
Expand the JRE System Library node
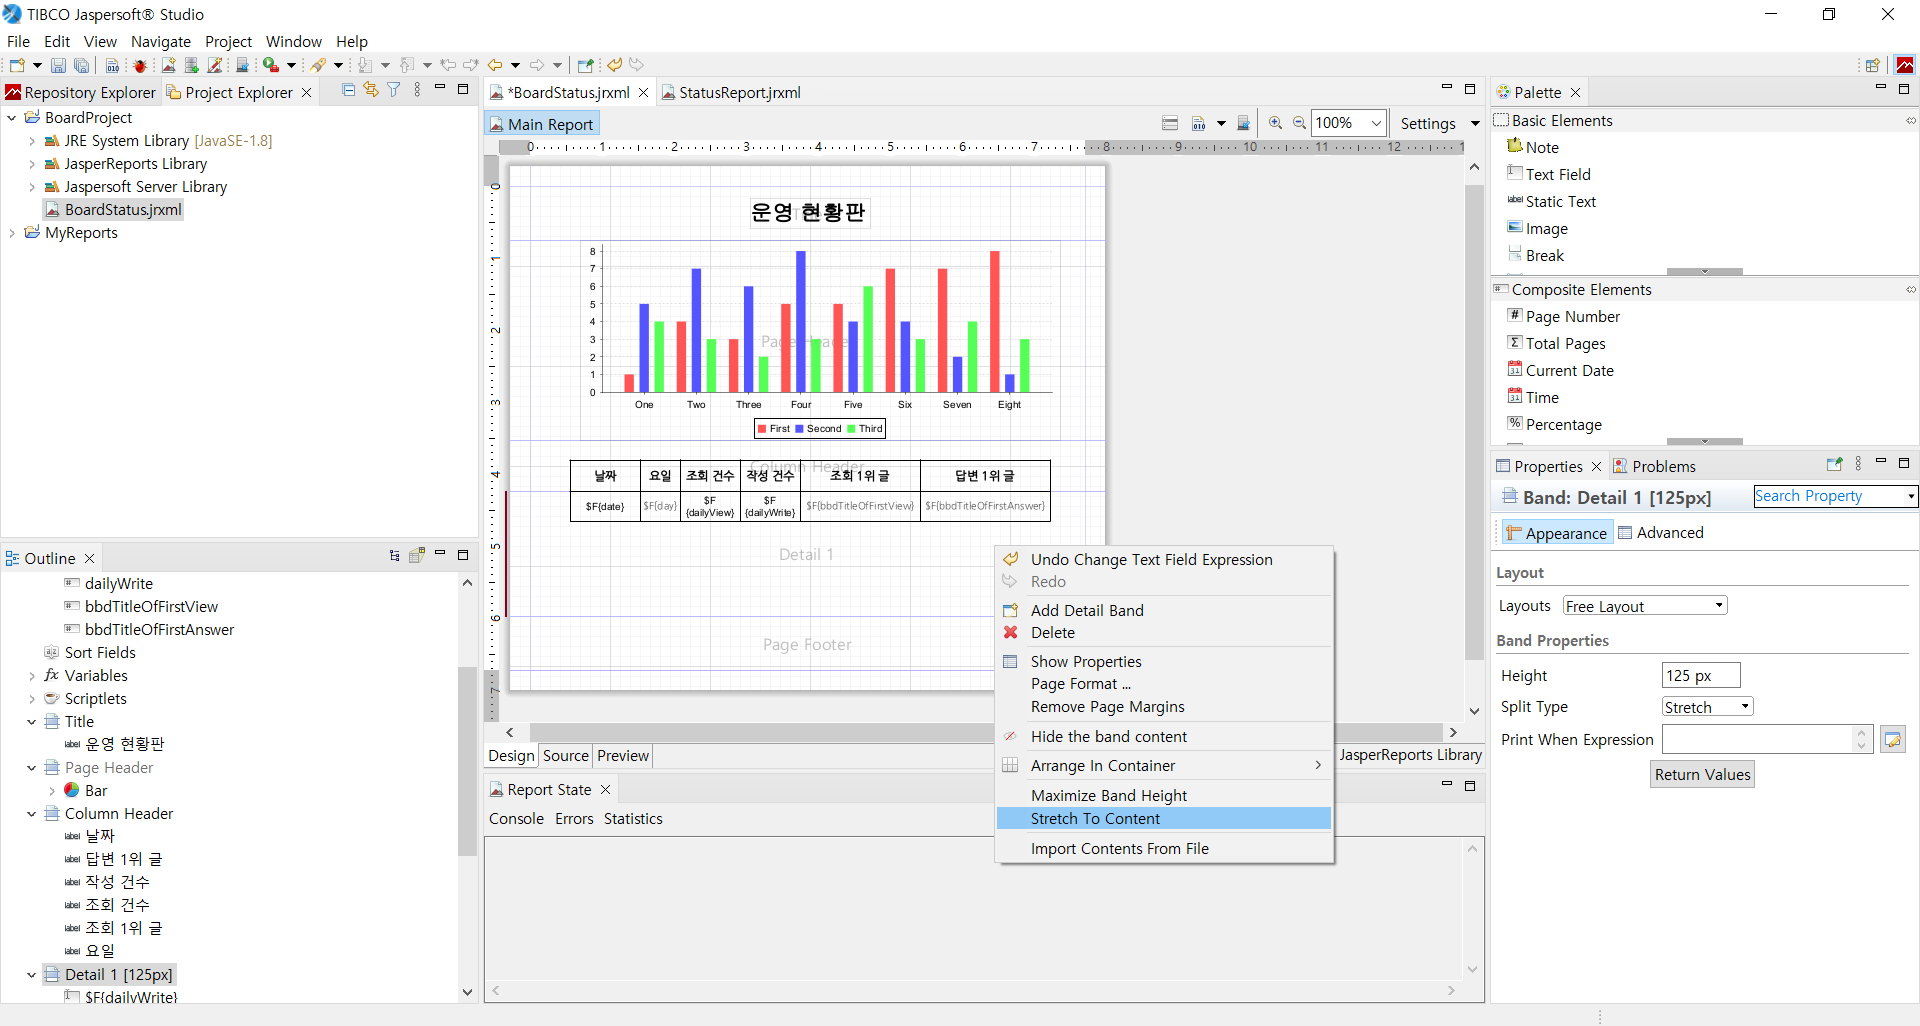click(32, 141)
